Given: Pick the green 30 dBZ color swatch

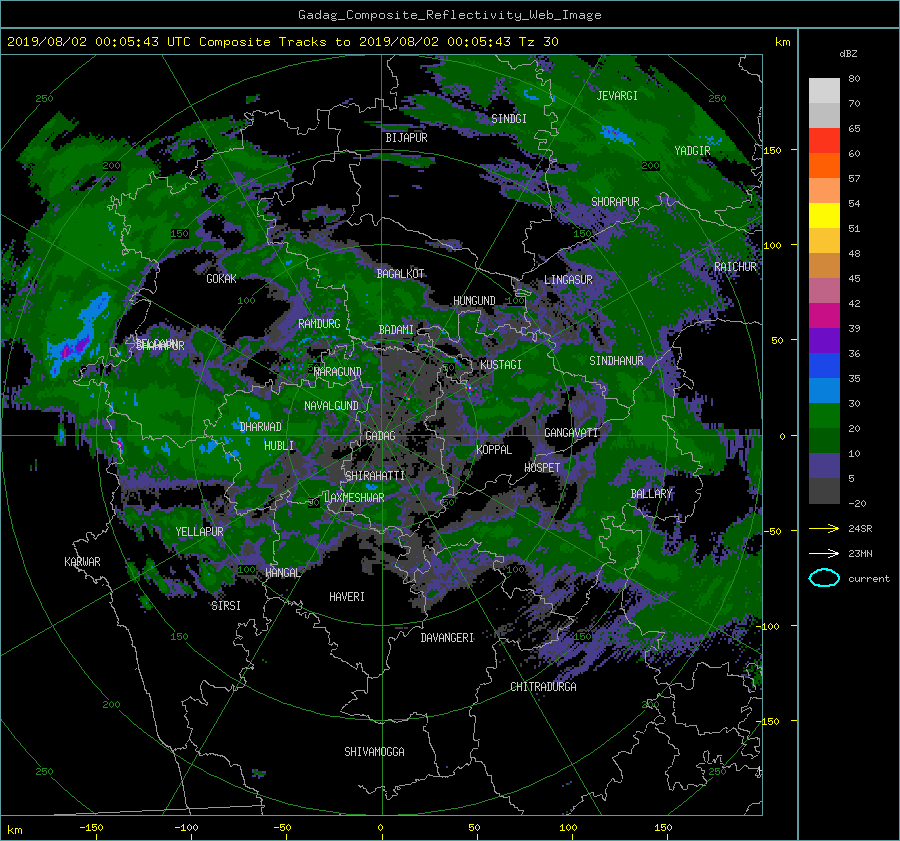Looking at the screenshot, I should click(824, 415).
